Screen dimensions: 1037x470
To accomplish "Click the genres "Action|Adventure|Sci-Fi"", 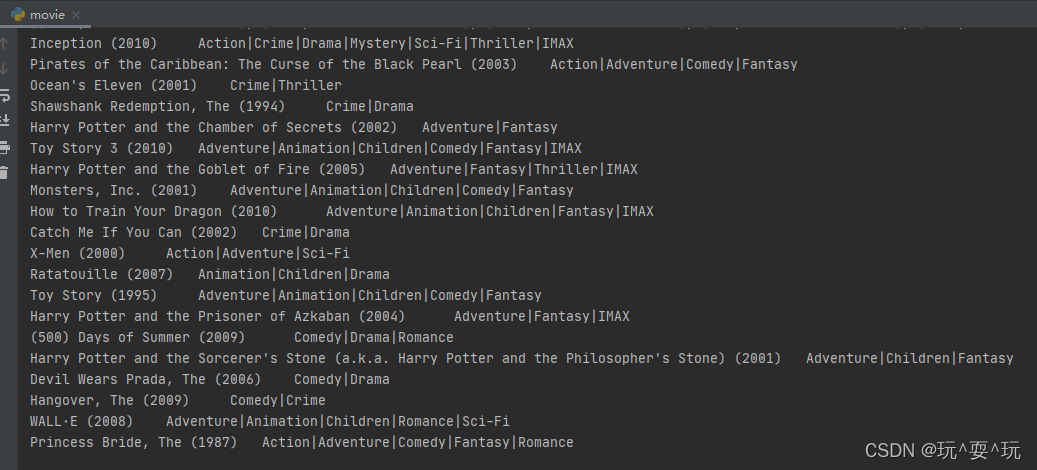I will 258,254.
